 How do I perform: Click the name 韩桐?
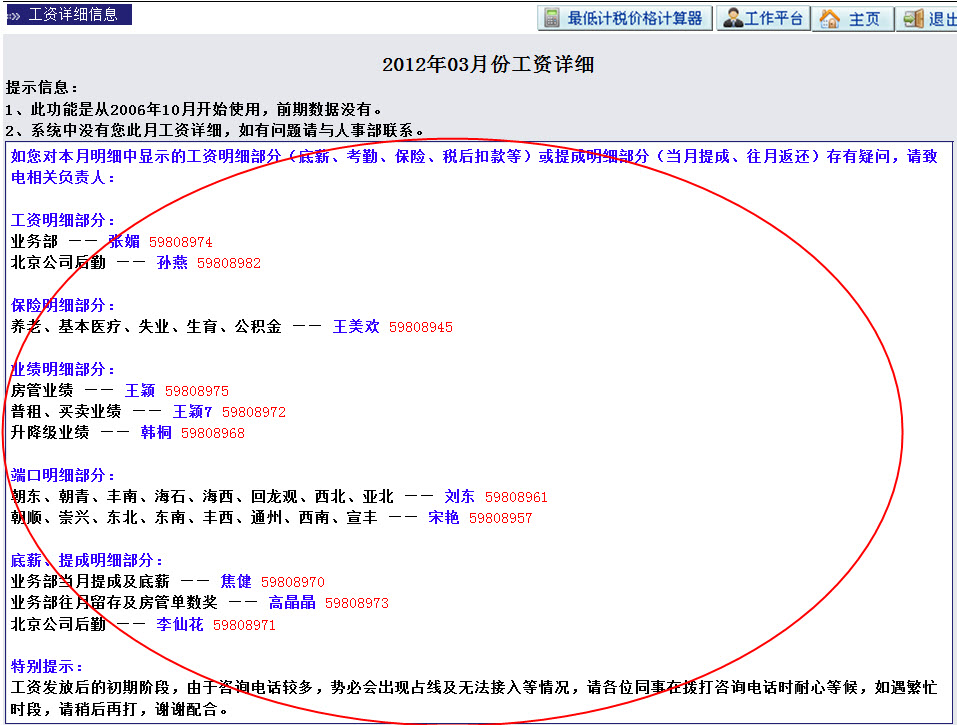(156, 433)
